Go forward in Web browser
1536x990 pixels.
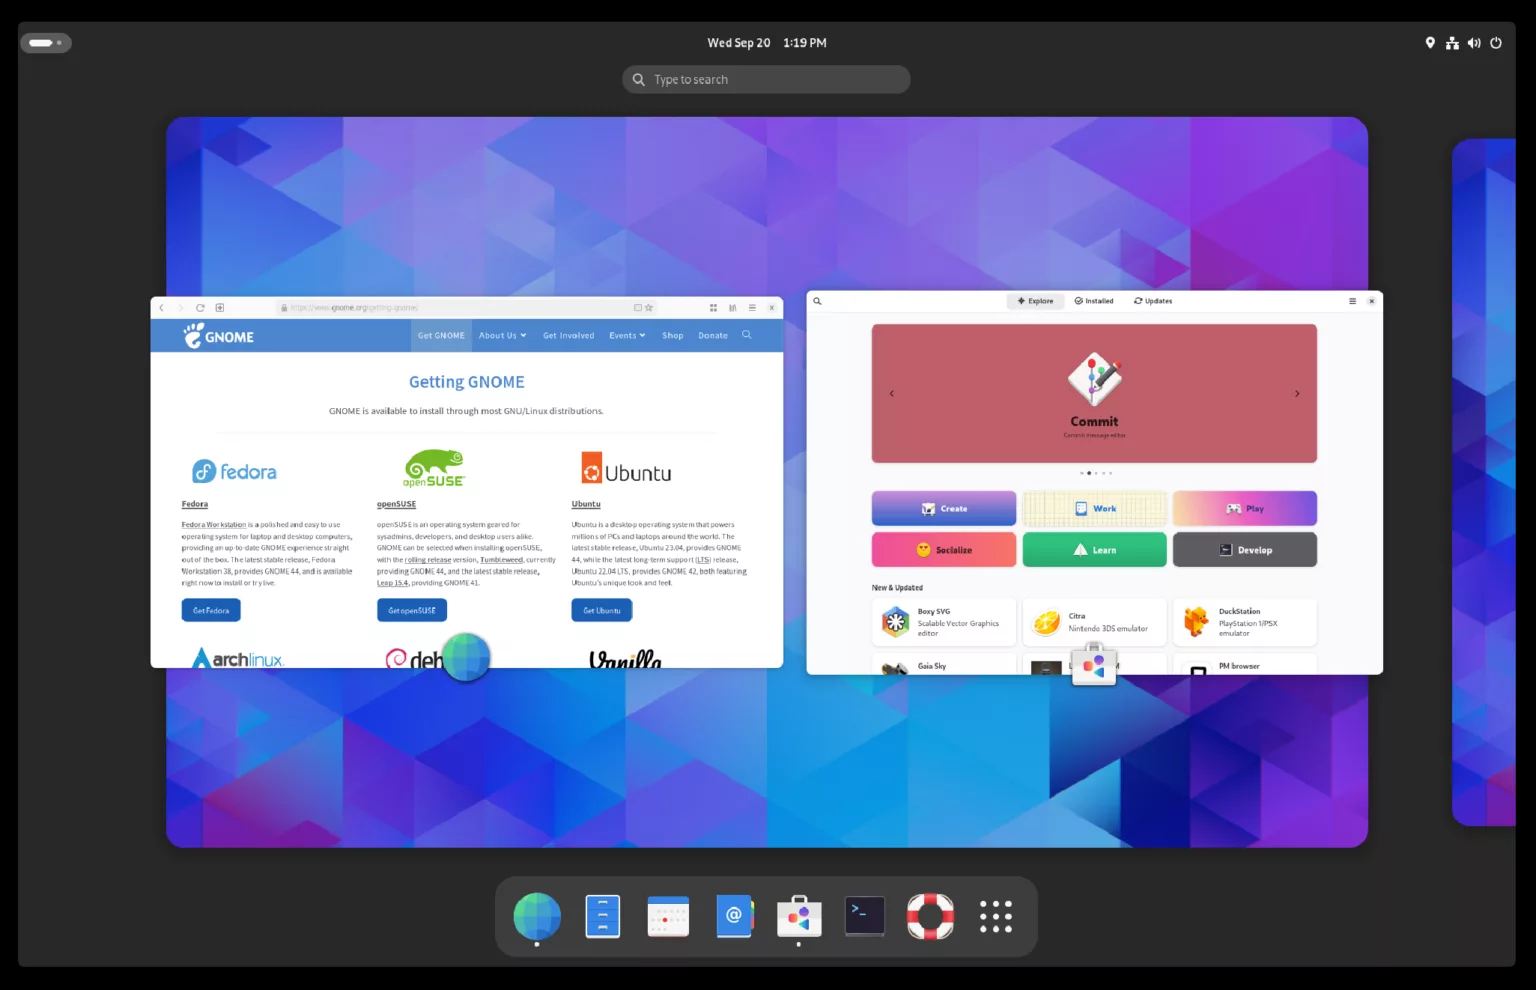(180, 308)
